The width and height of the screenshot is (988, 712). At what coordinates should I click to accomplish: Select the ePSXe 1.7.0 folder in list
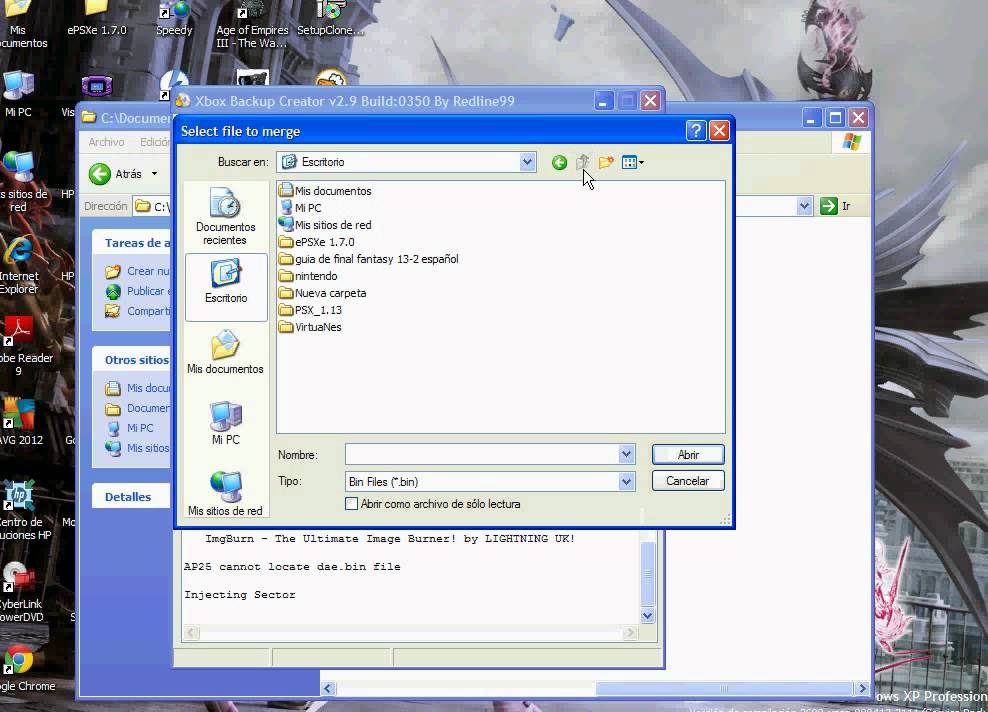click(x=317, y=241)
